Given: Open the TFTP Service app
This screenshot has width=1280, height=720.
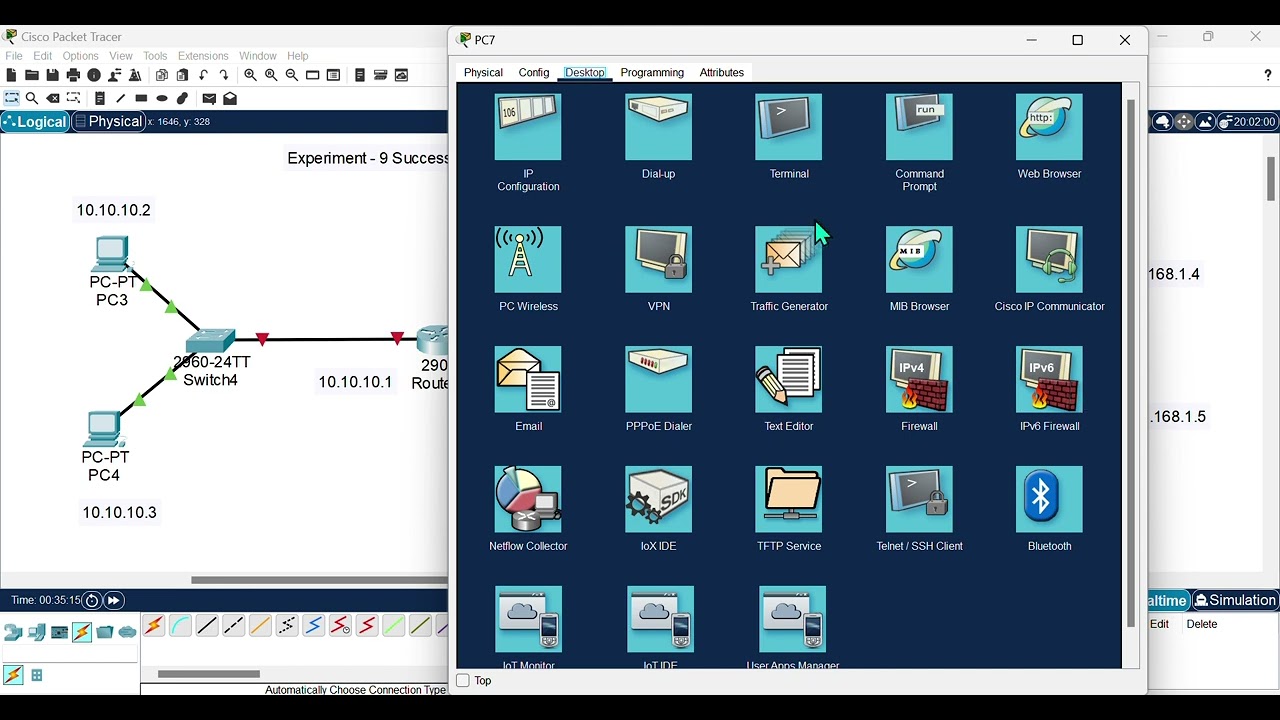Looking at the screenshot, I should click(x=789, y=499).
